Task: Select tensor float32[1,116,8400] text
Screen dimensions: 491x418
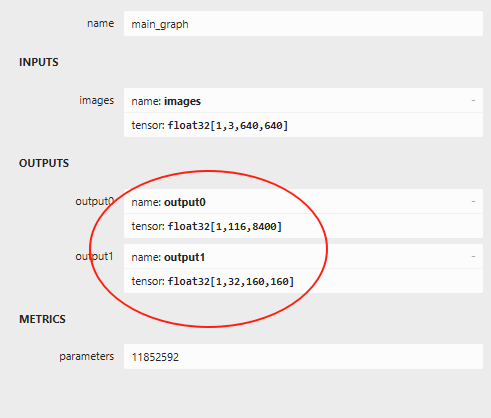Action: (x=207, y=227)
